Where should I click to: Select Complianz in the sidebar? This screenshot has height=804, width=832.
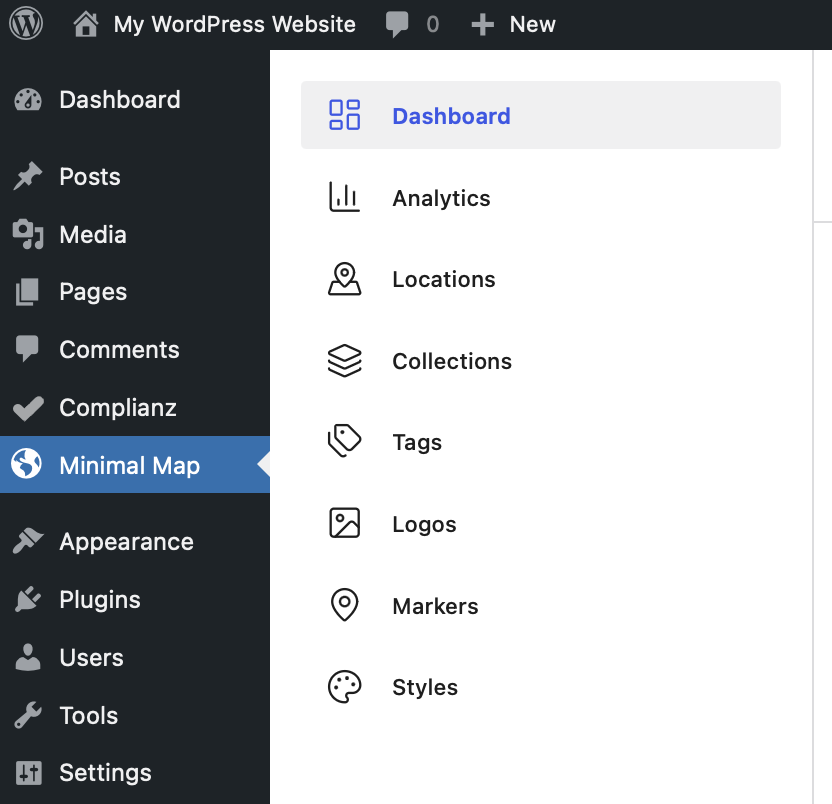tap(117, 408)
